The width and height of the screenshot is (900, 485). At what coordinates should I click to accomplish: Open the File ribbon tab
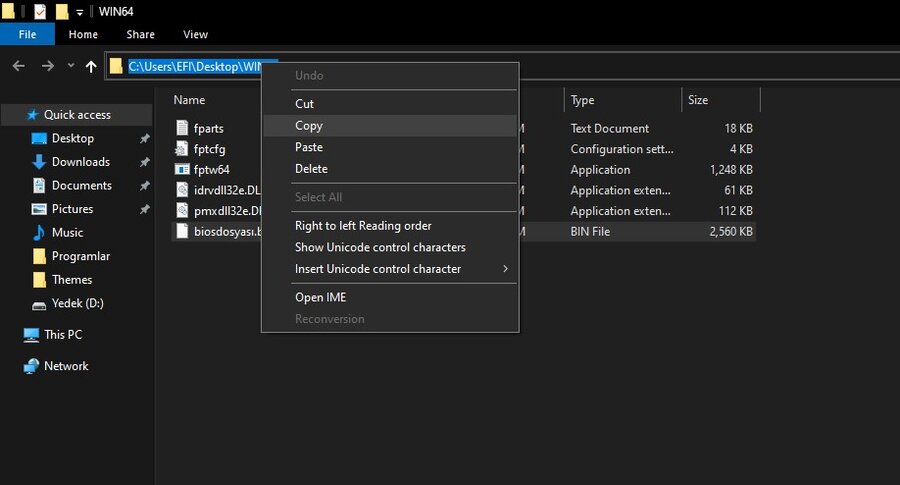pos(27,34)
